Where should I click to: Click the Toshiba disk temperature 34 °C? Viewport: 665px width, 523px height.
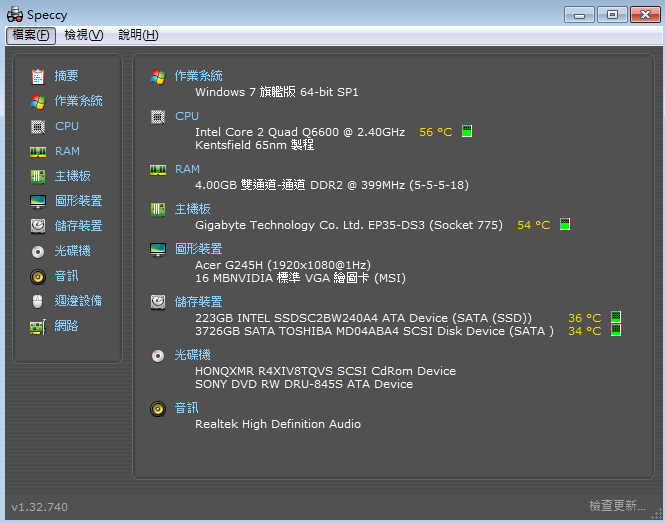coord(585,331)
